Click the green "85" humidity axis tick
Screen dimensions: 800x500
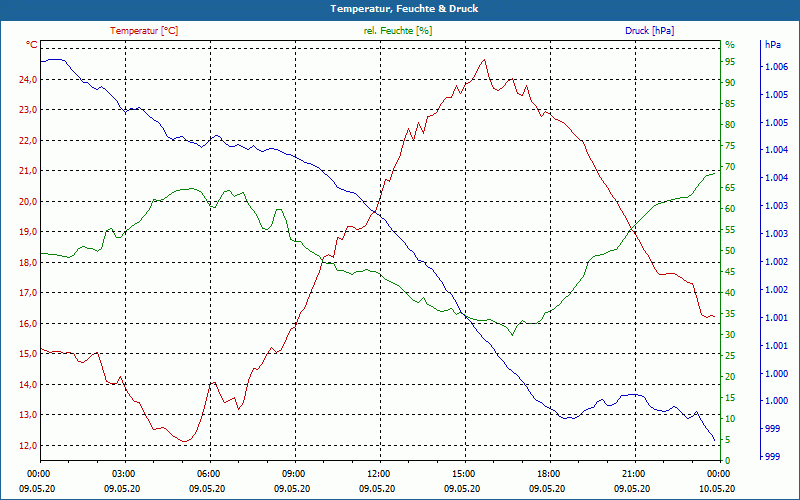click(730, 104)
